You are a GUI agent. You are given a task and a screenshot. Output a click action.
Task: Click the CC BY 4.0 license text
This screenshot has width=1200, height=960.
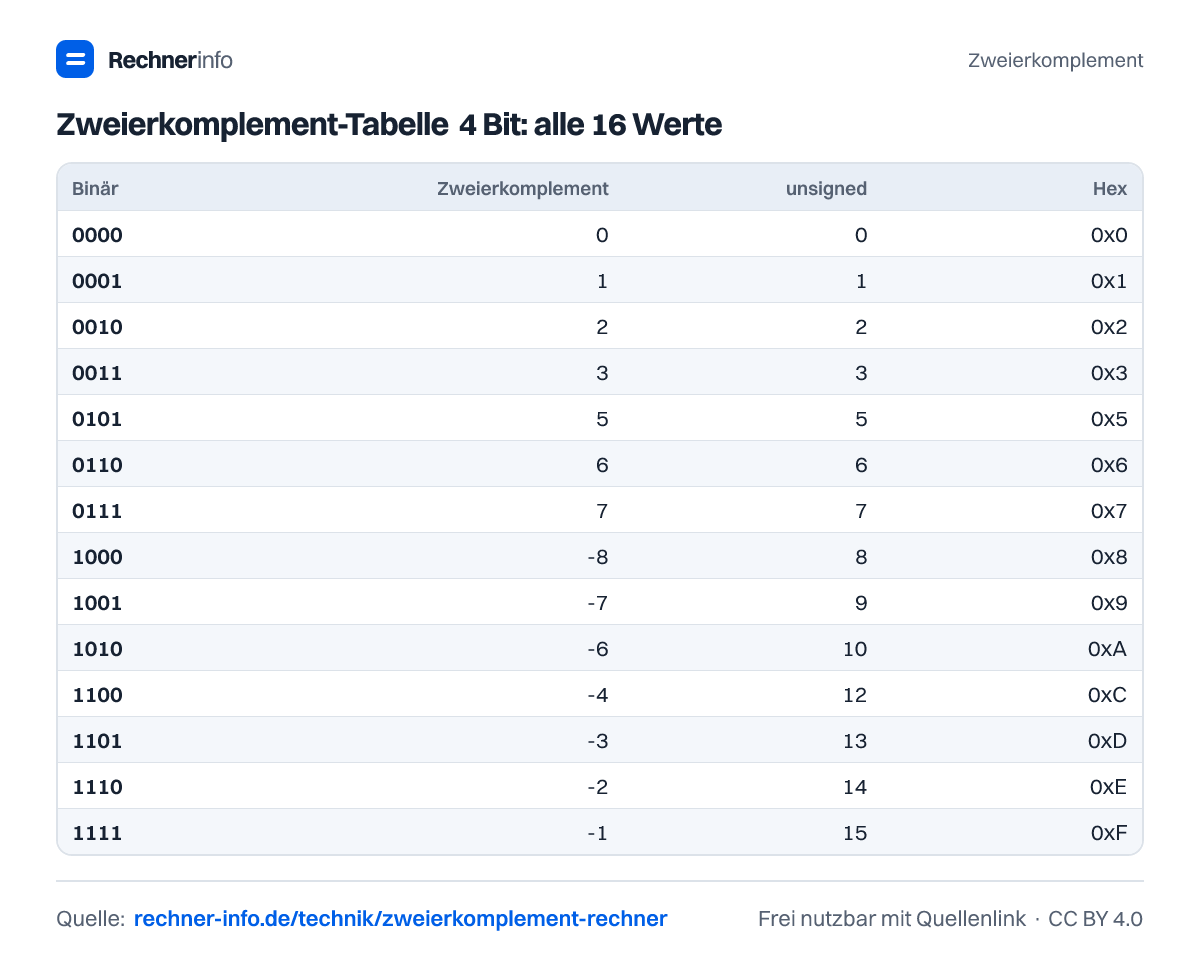point(1096,918)
